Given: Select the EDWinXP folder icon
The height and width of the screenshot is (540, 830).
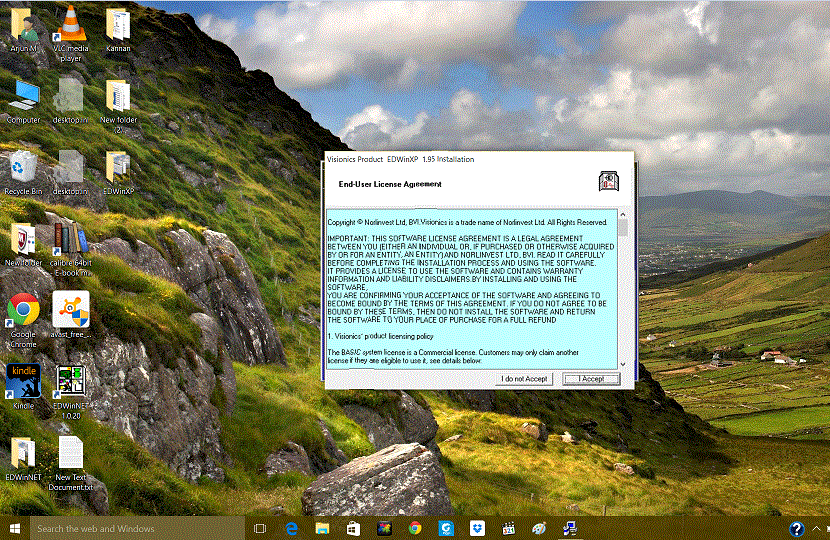Looking at the screenshot, I should pyautogui.click(x=118, y=173).
